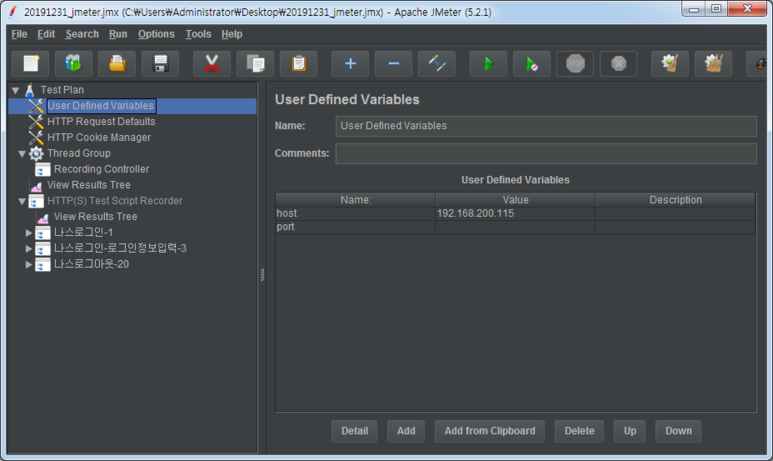Open the Run menu
This screenshot has height=461, width=773.
118,34
